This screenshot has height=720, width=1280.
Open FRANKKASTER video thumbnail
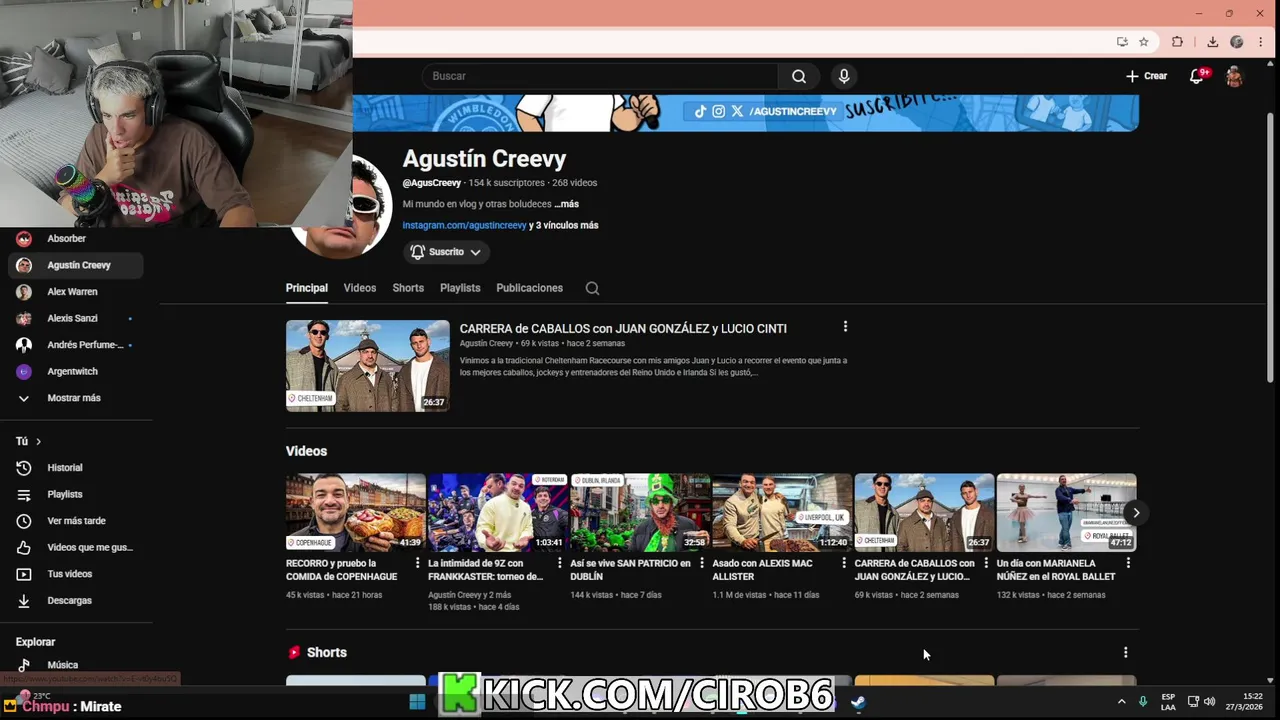tap(497, 512)
